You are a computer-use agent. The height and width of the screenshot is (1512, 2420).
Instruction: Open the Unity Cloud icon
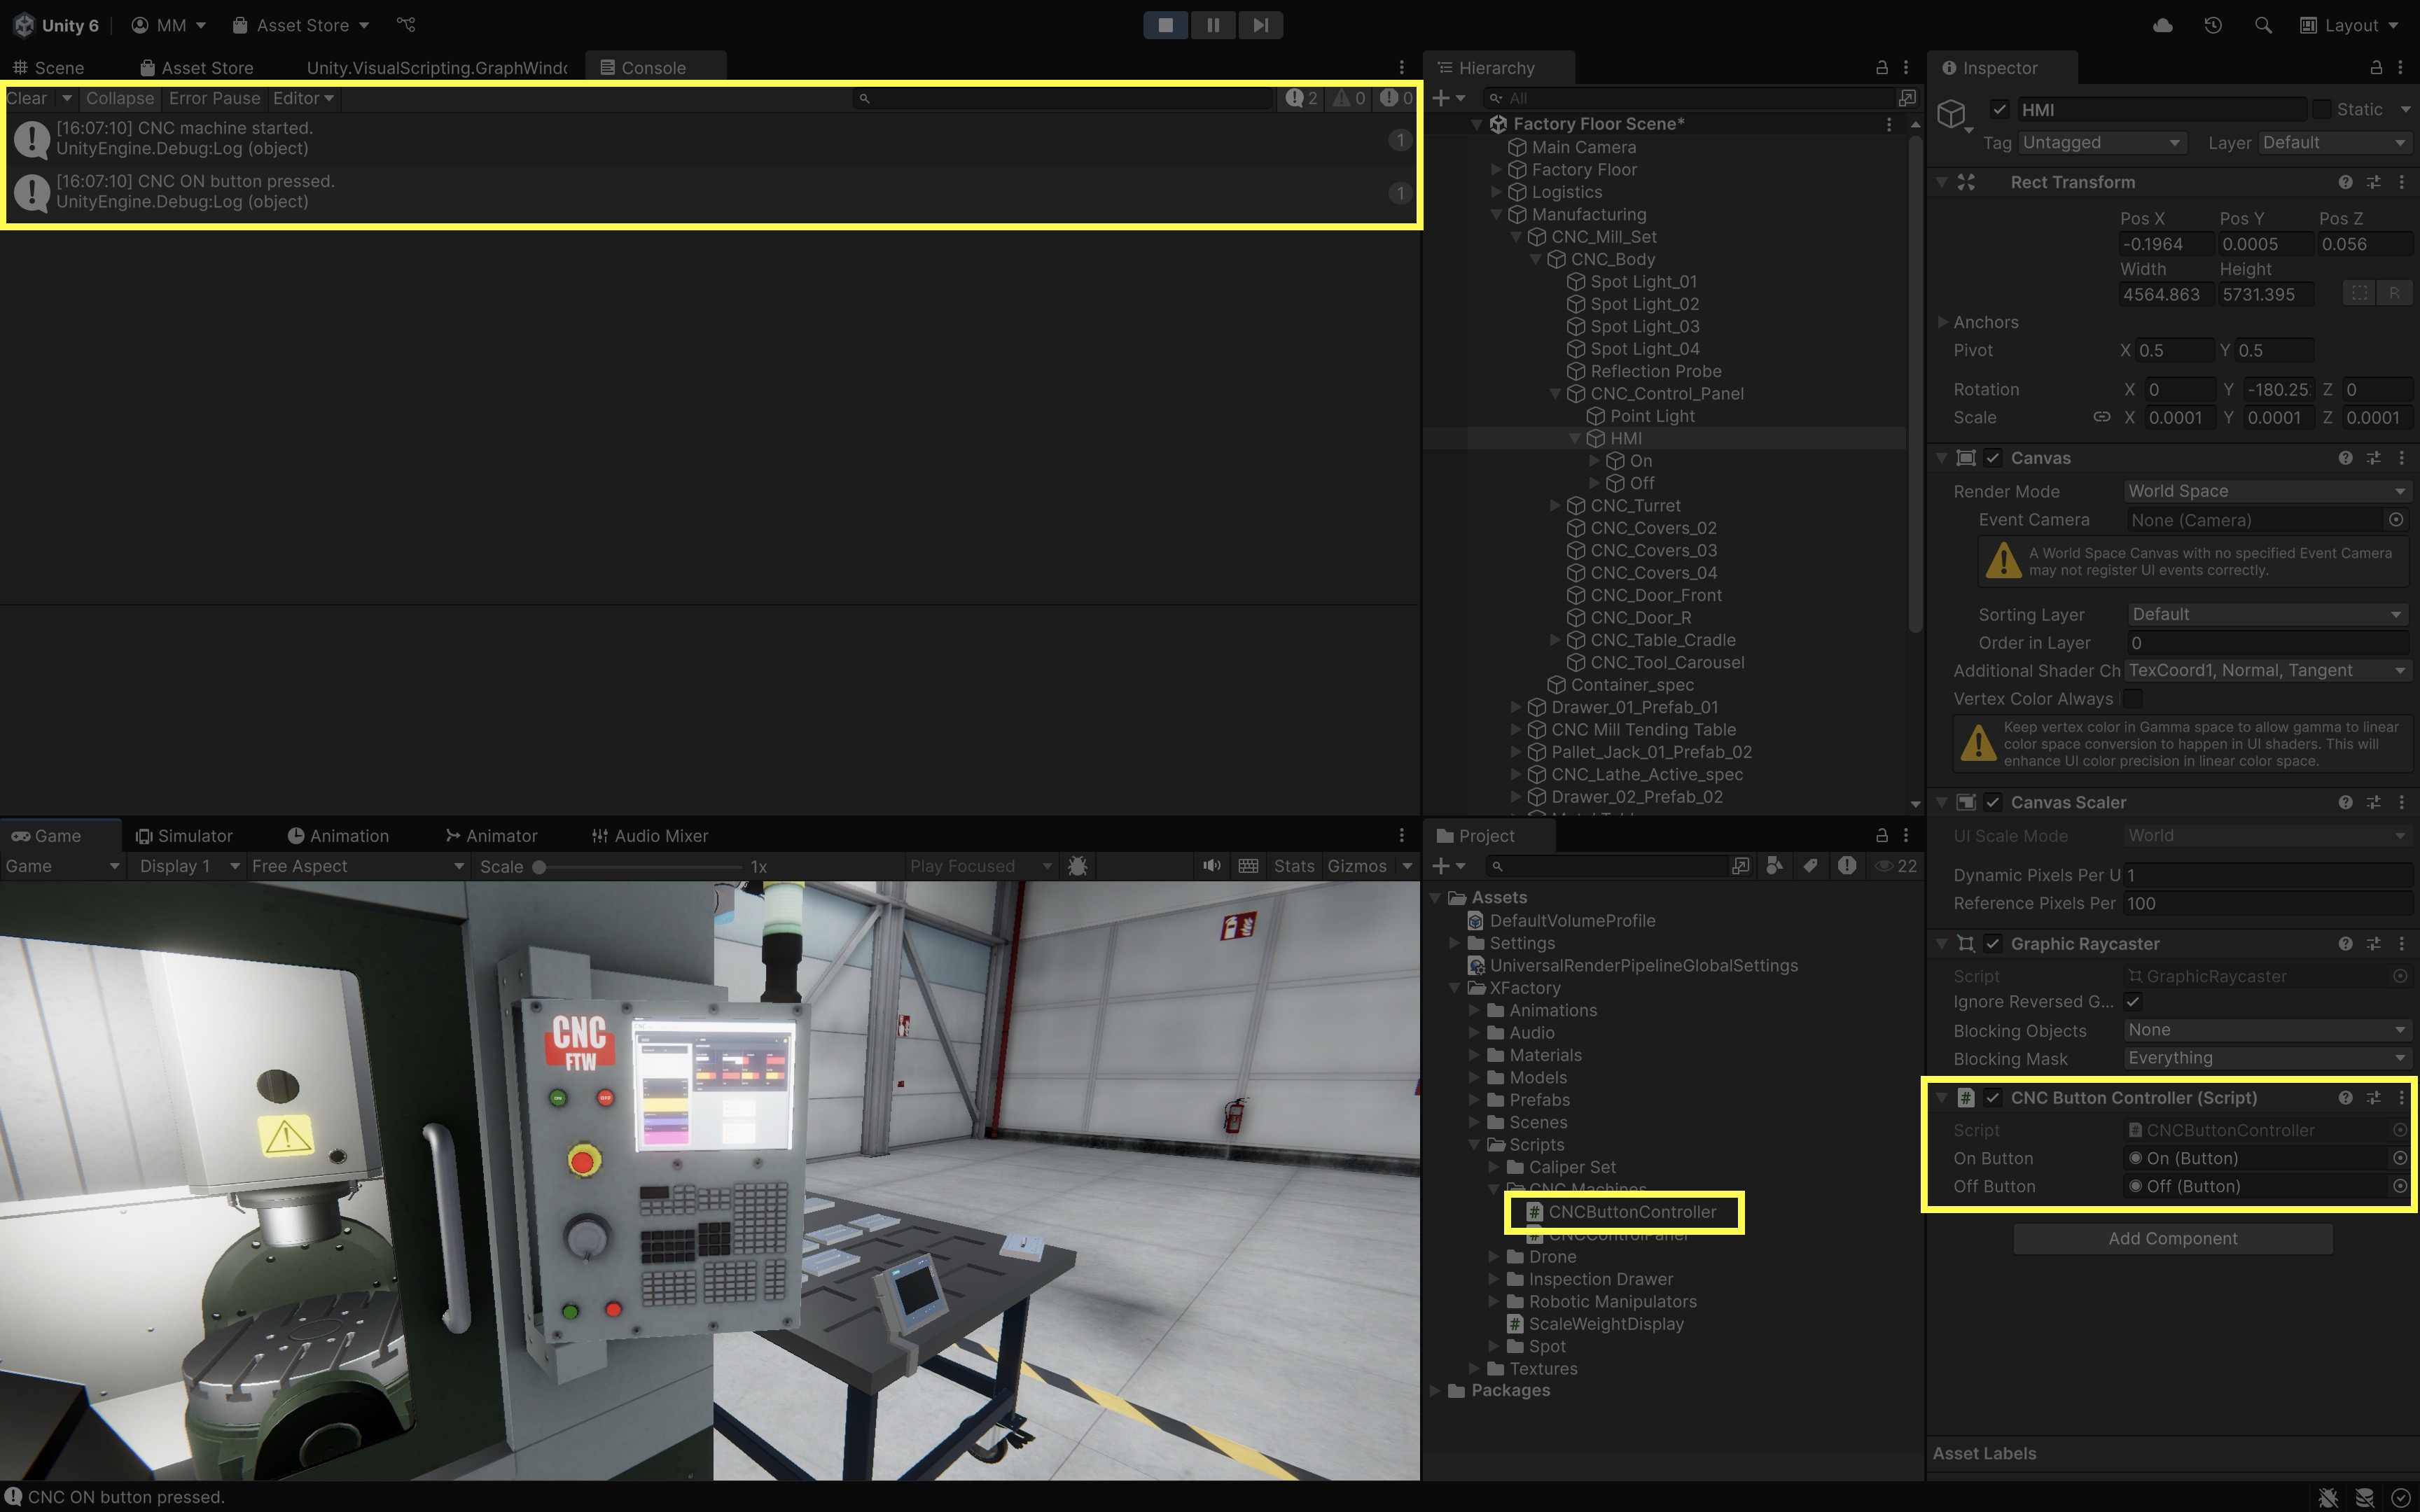tap(2162, 25)
